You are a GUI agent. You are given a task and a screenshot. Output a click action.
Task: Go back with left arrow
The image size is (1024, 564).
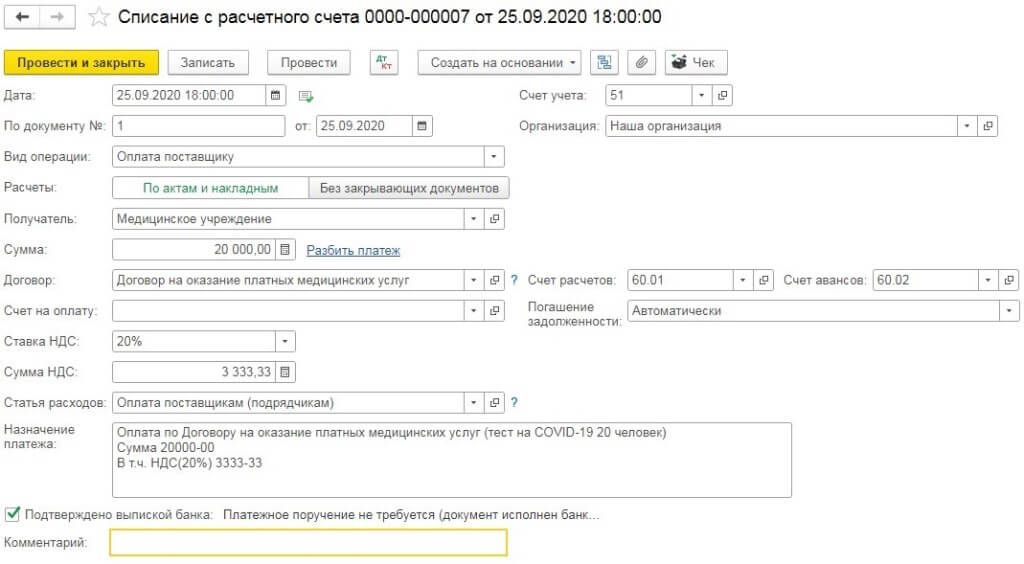[x=22, y=17]
